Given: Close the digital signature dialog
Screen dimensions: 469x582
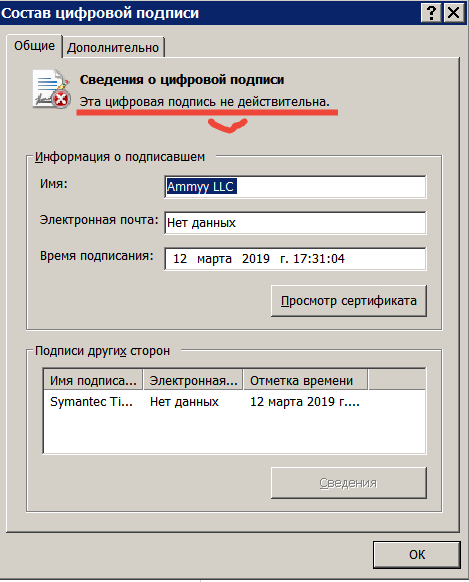Looking at the screenshot, I should pyautogui.click(x=453, y=13).
